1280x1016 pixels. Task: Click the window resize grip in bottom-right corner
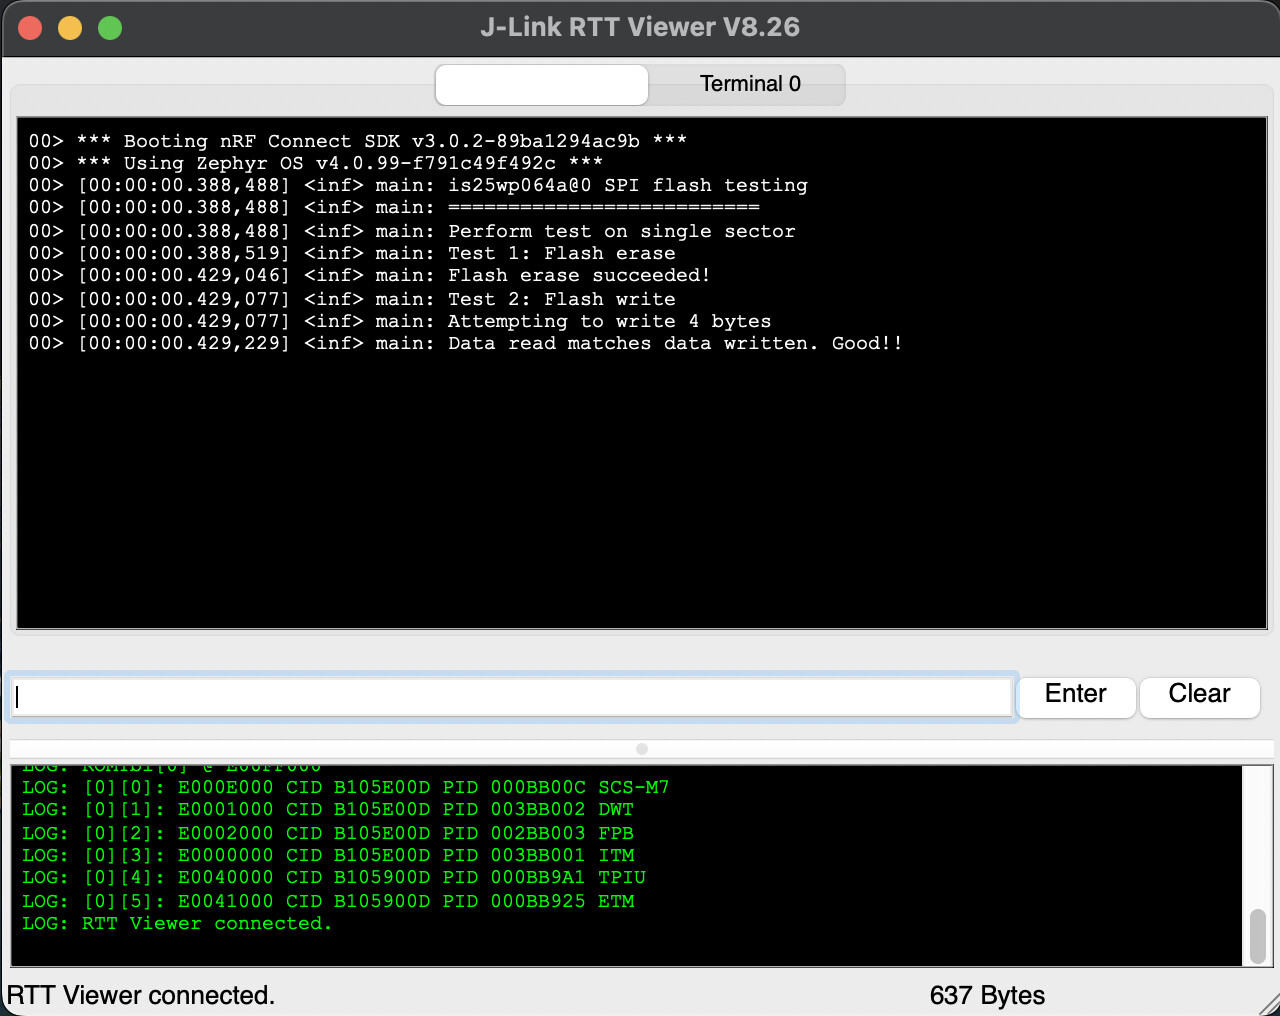[x=1268, y=1004]
